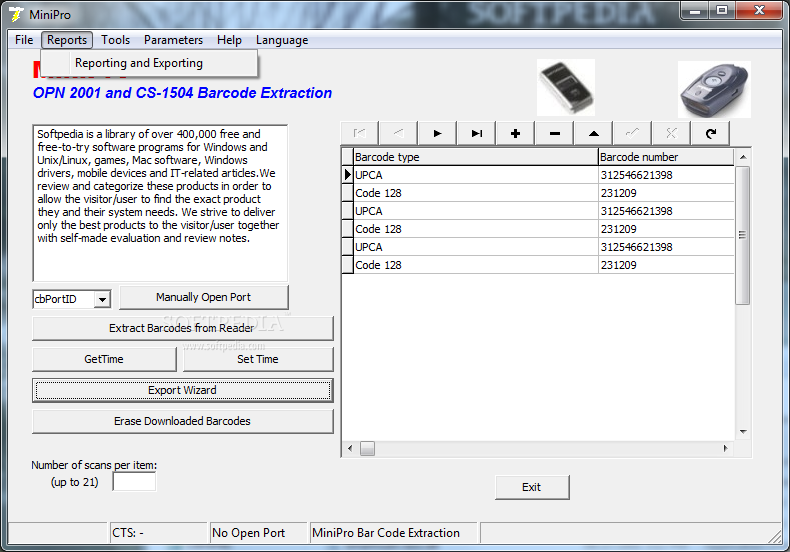
Task: Click the CS-1504 scanner image
Action: 714,90
